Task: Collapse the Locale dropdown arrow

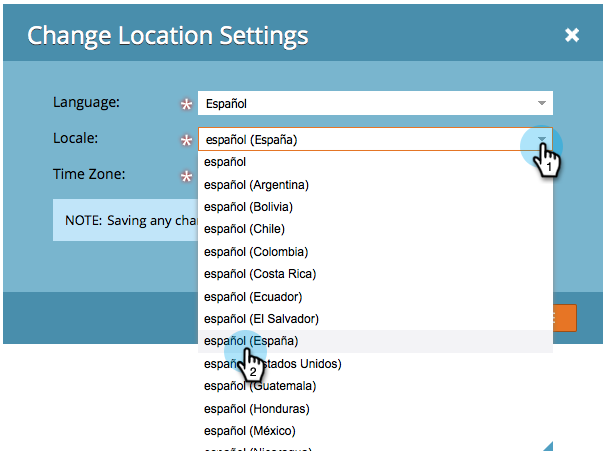Action: pos(541,139)
